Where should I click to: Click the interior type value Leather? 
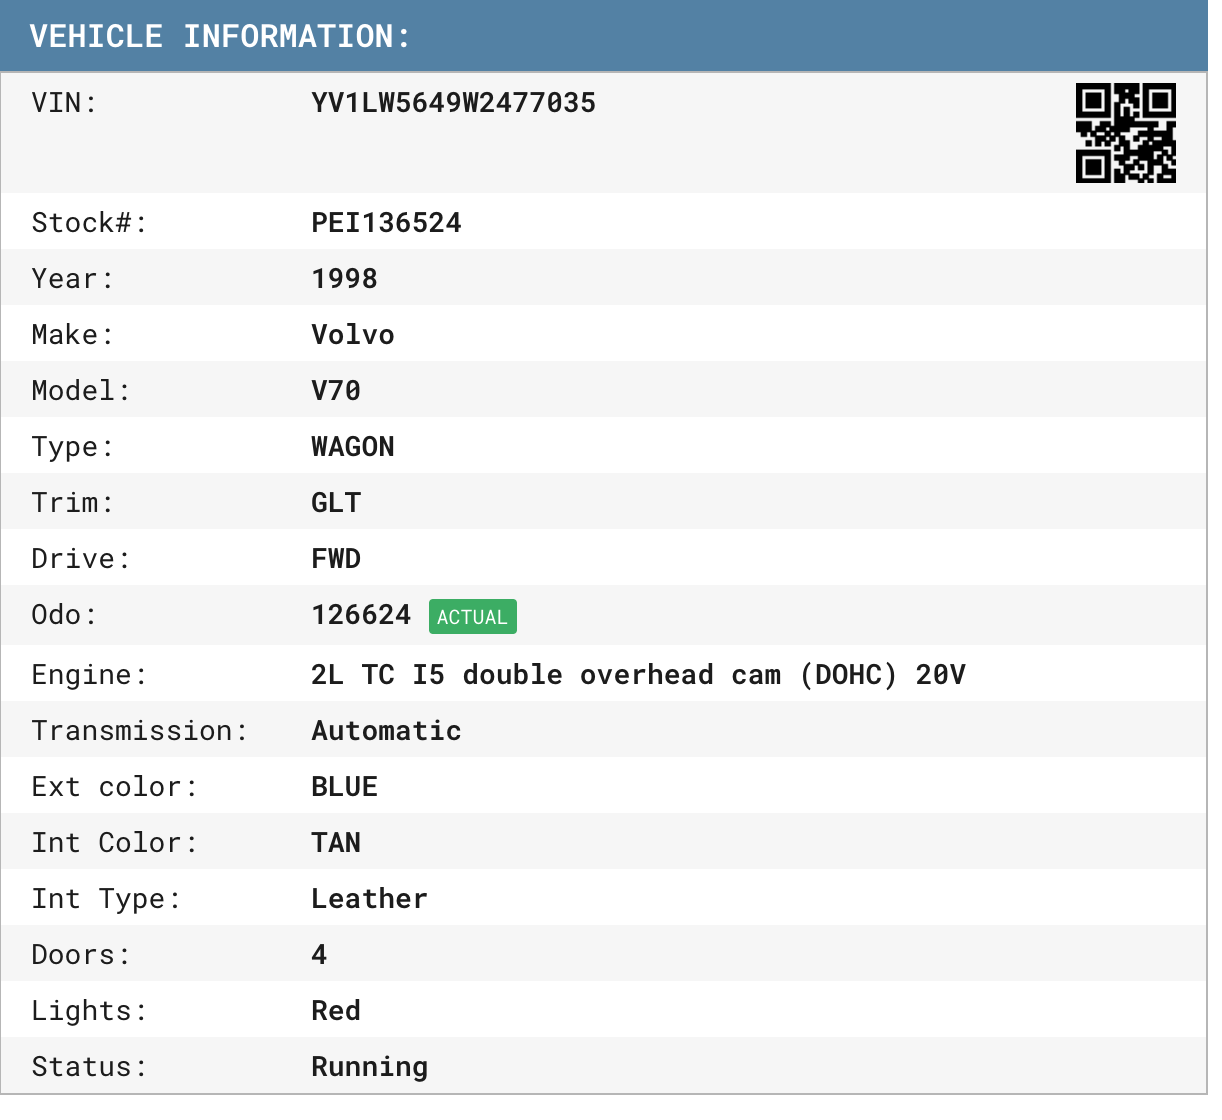tap(369, 899)
